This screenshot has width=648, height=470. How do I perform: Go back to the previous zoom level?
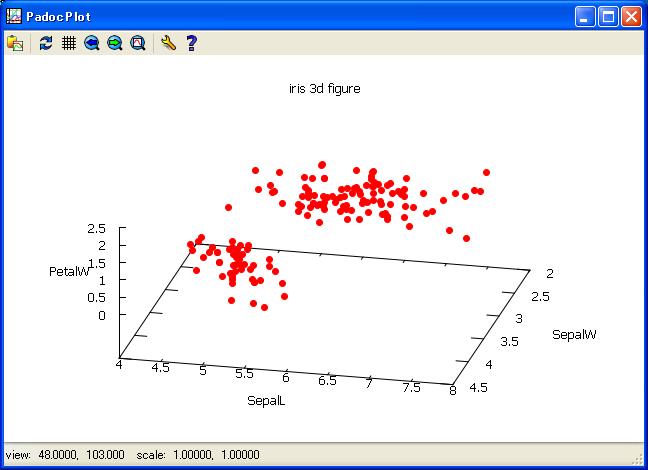tap(92, 43)
